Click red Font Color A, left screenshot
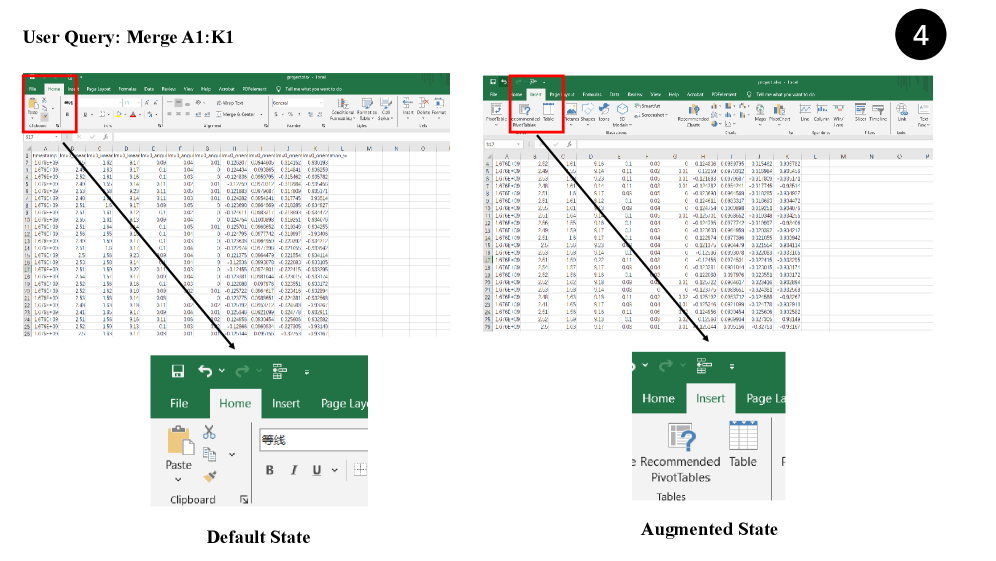Image resolution: width=996 pixels, height=561 pixels. tap(133, 115)
